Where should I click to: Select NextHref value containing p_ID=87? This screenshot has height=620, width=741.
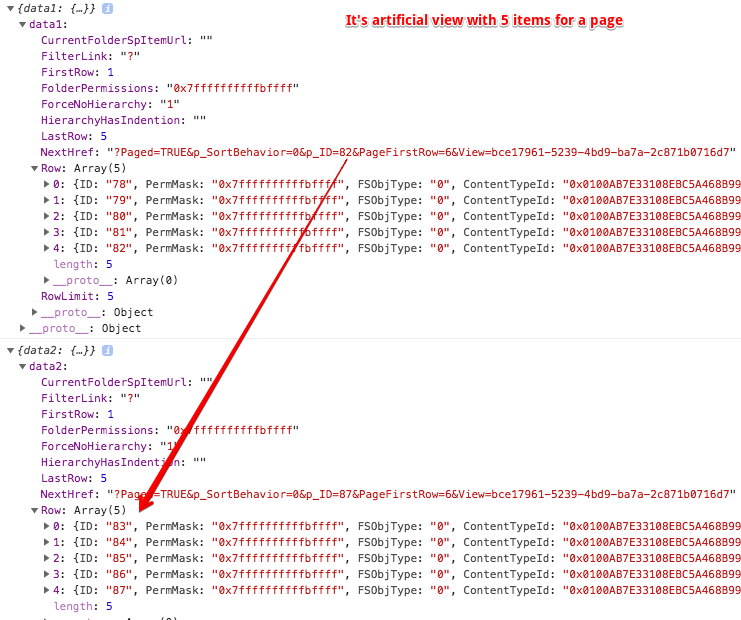[422, 494]
